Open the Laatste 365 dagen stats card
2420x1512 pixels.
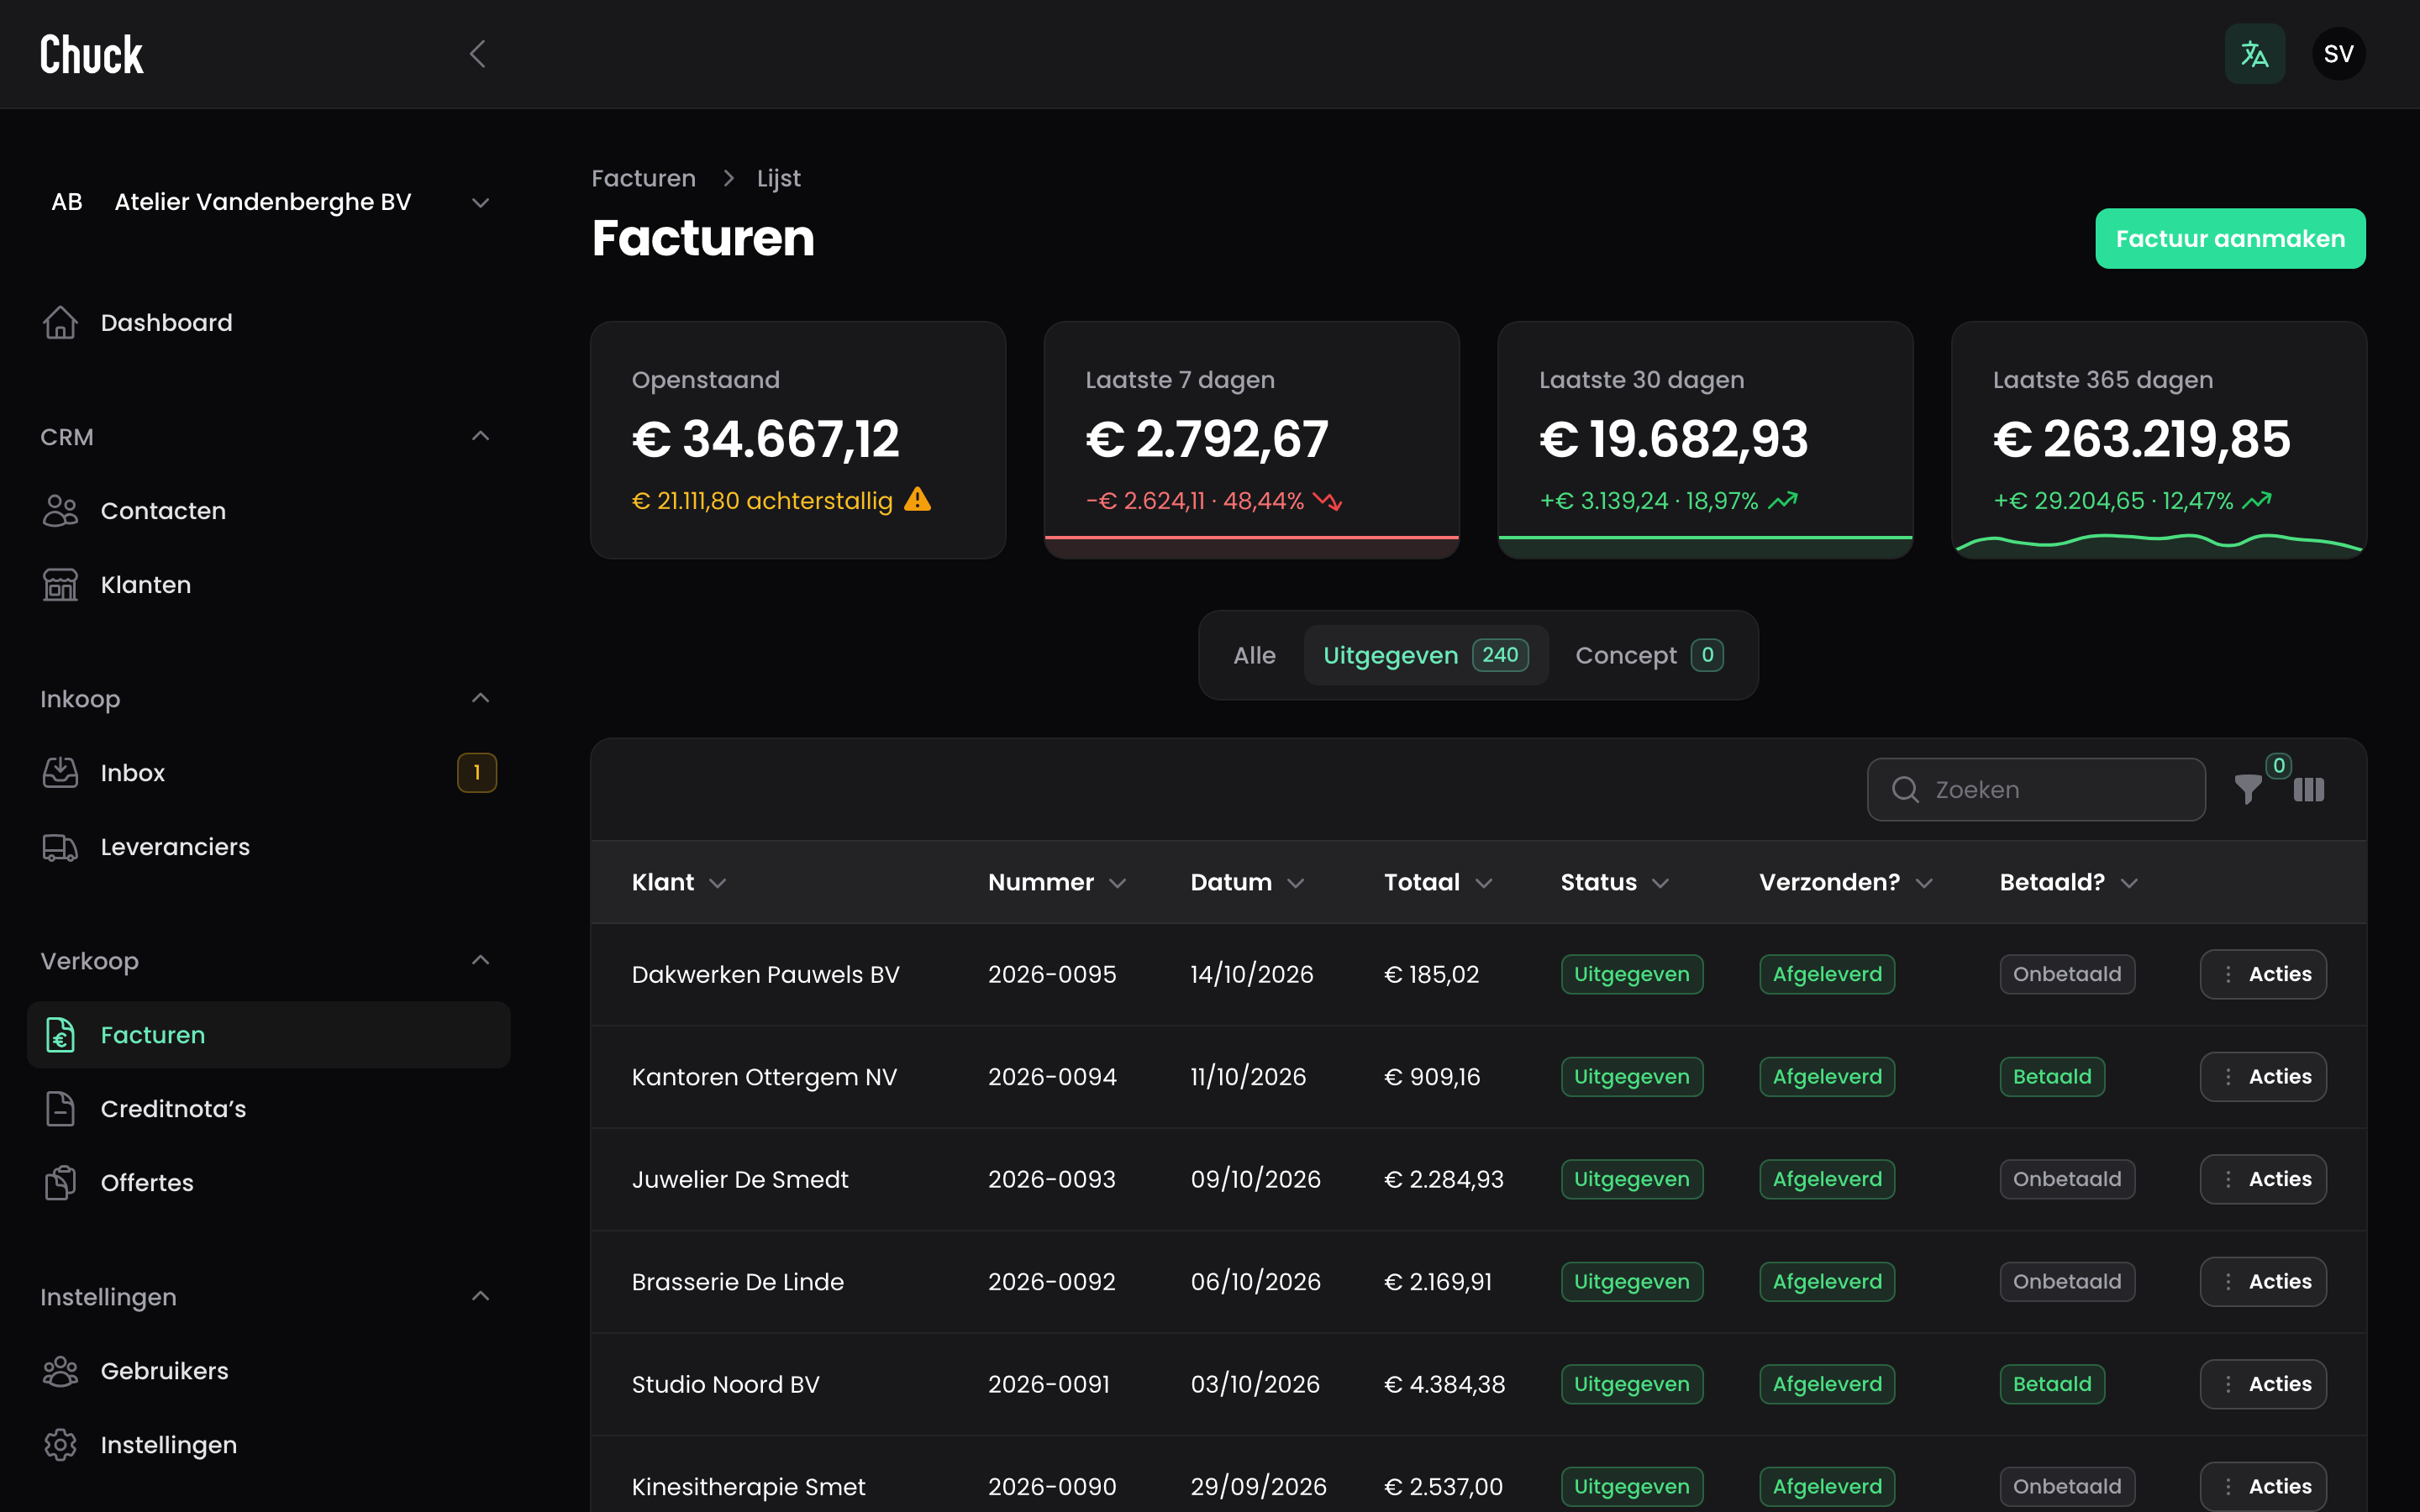tap(2158, 440)
